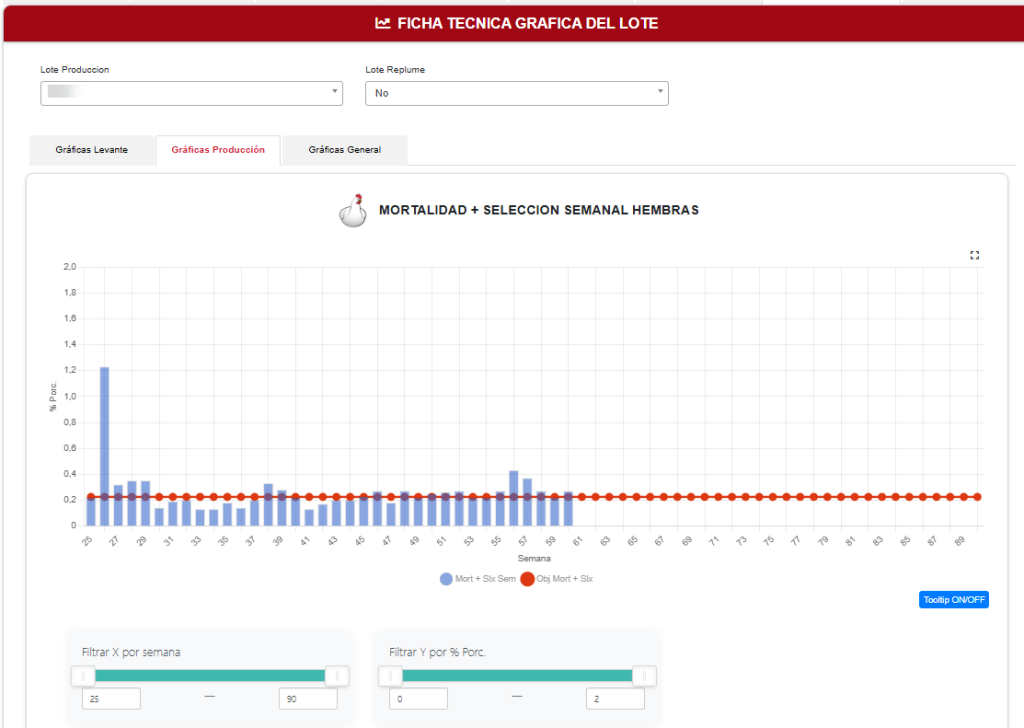Click the minimum % Porc. input showing 0

[x=419, y=699]
